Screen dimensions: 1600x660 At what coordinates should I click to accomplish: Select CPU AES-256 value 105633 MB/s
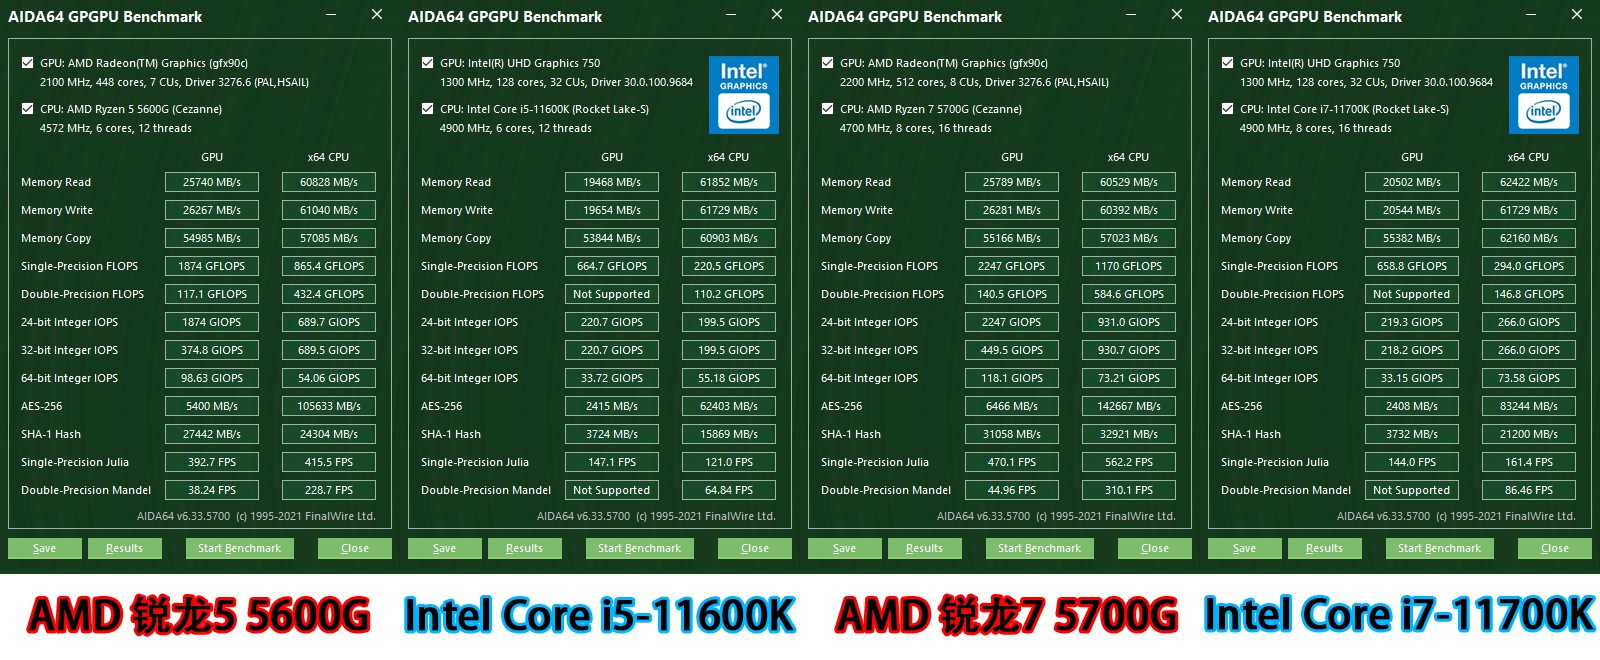coord(329,406)
